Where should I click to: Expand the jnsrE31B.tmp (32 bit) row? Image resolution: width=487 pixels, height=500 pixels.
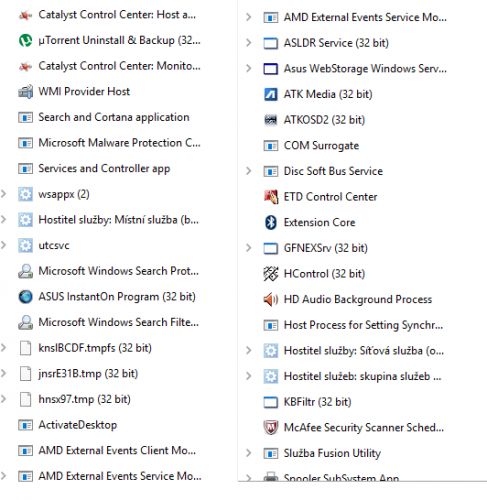[x=4, y=373]
